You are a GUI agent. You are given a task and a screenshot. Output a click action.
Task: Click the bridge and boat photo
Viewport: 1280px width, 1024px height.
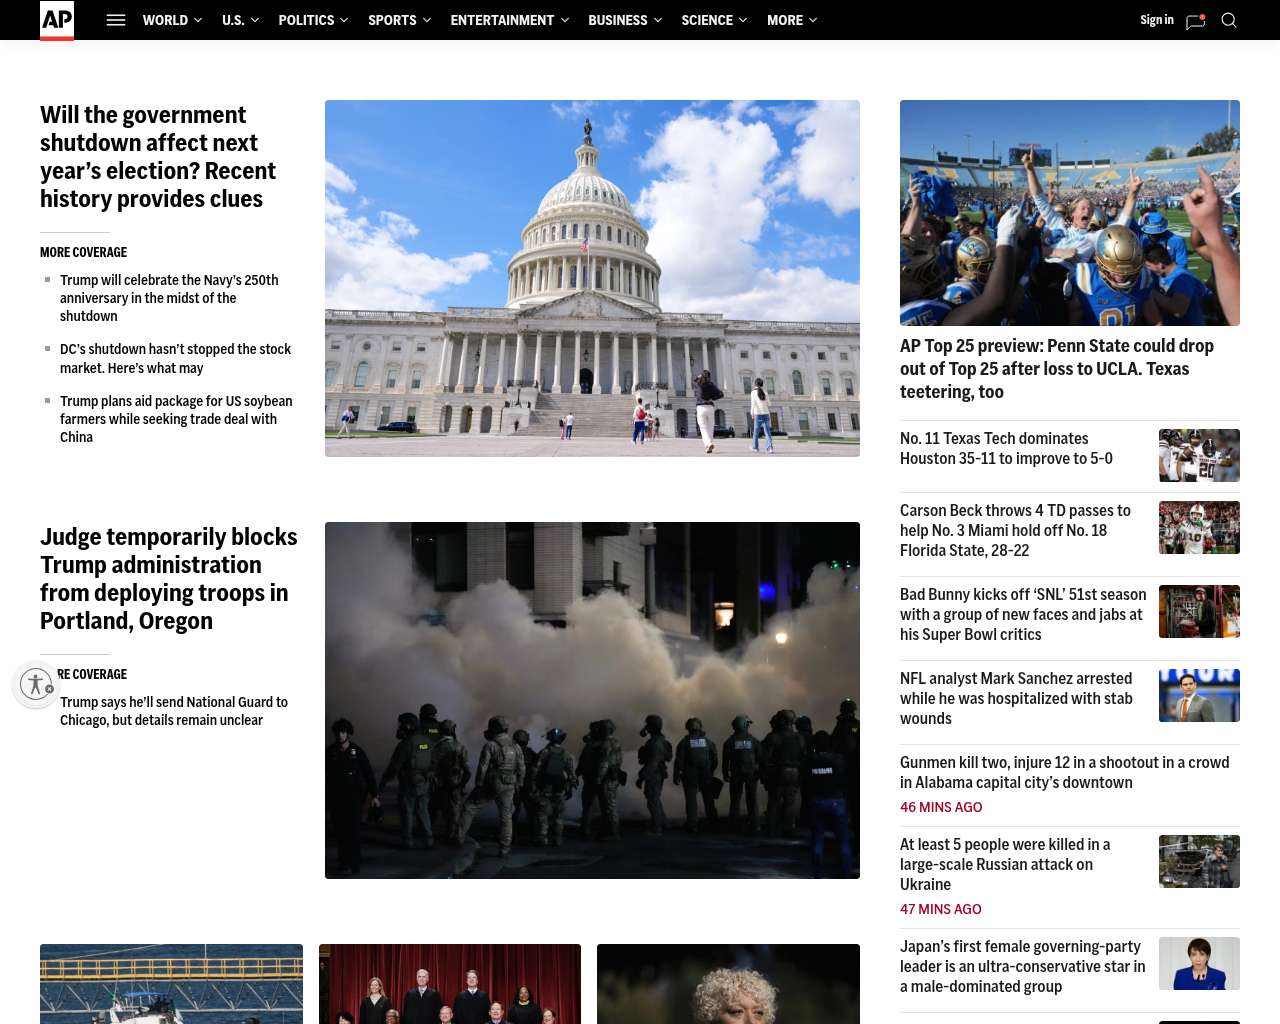click(171, 984)
